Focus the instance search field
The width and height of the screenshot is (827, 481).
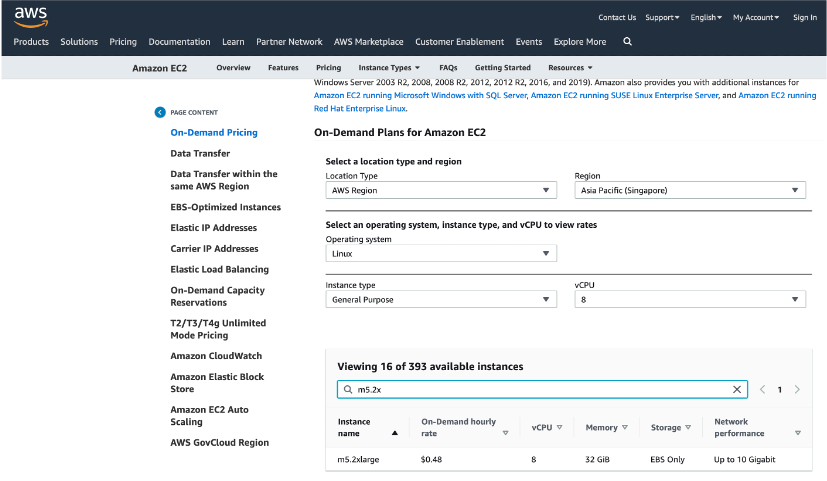coord(542,389)
